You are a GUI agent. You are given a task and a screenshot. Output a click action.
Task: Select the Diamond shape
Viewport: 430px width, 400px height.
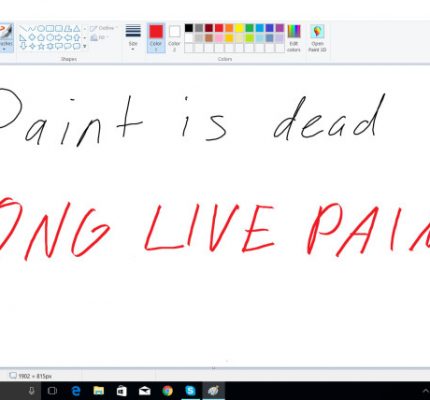pyautogui.click(x=32, y=37)
